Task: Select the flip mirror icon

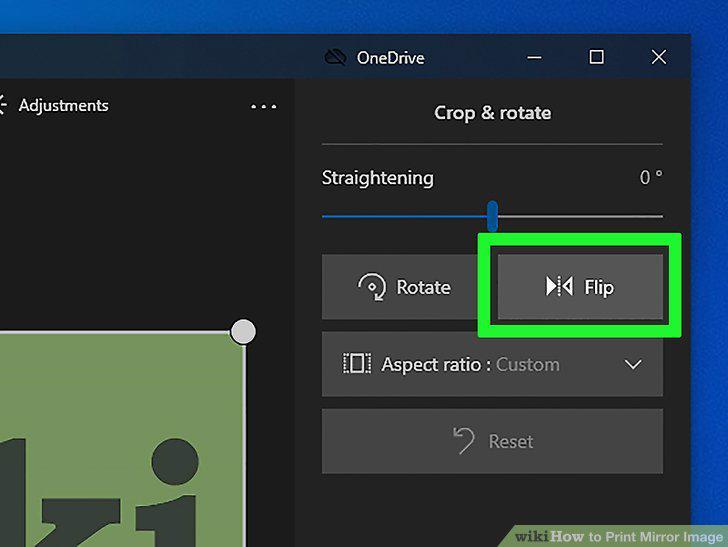Action: click(559, 286)
